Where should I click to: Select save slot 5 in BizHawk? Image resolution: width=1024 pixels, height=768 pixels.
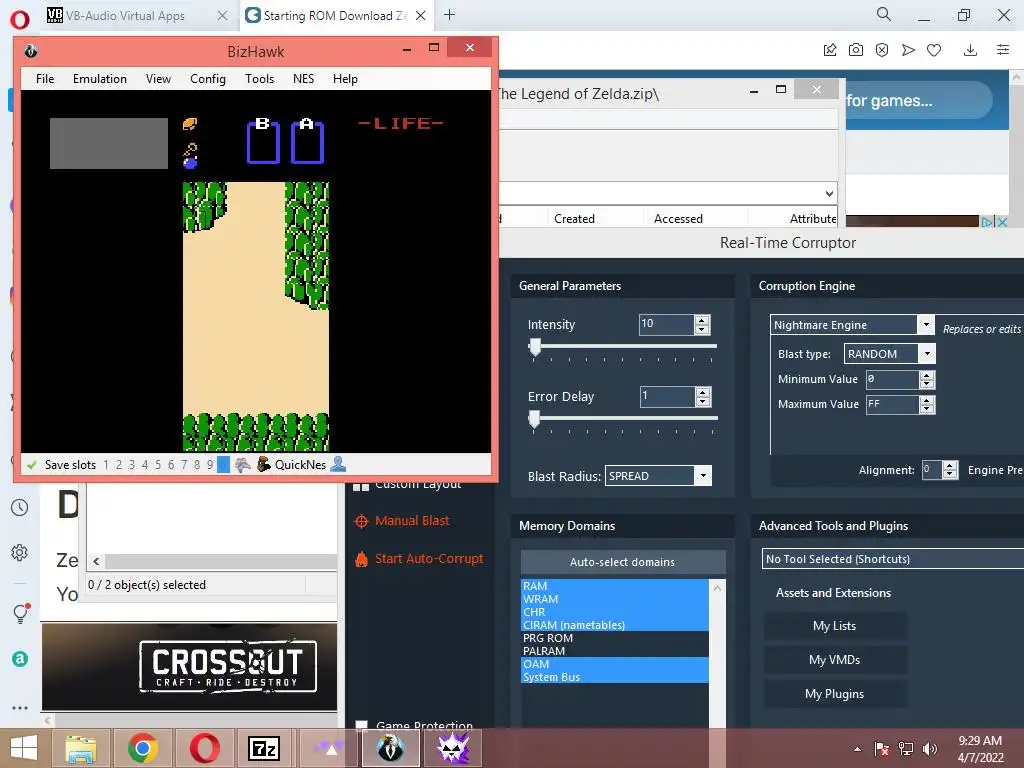click(x=157, y=464)
